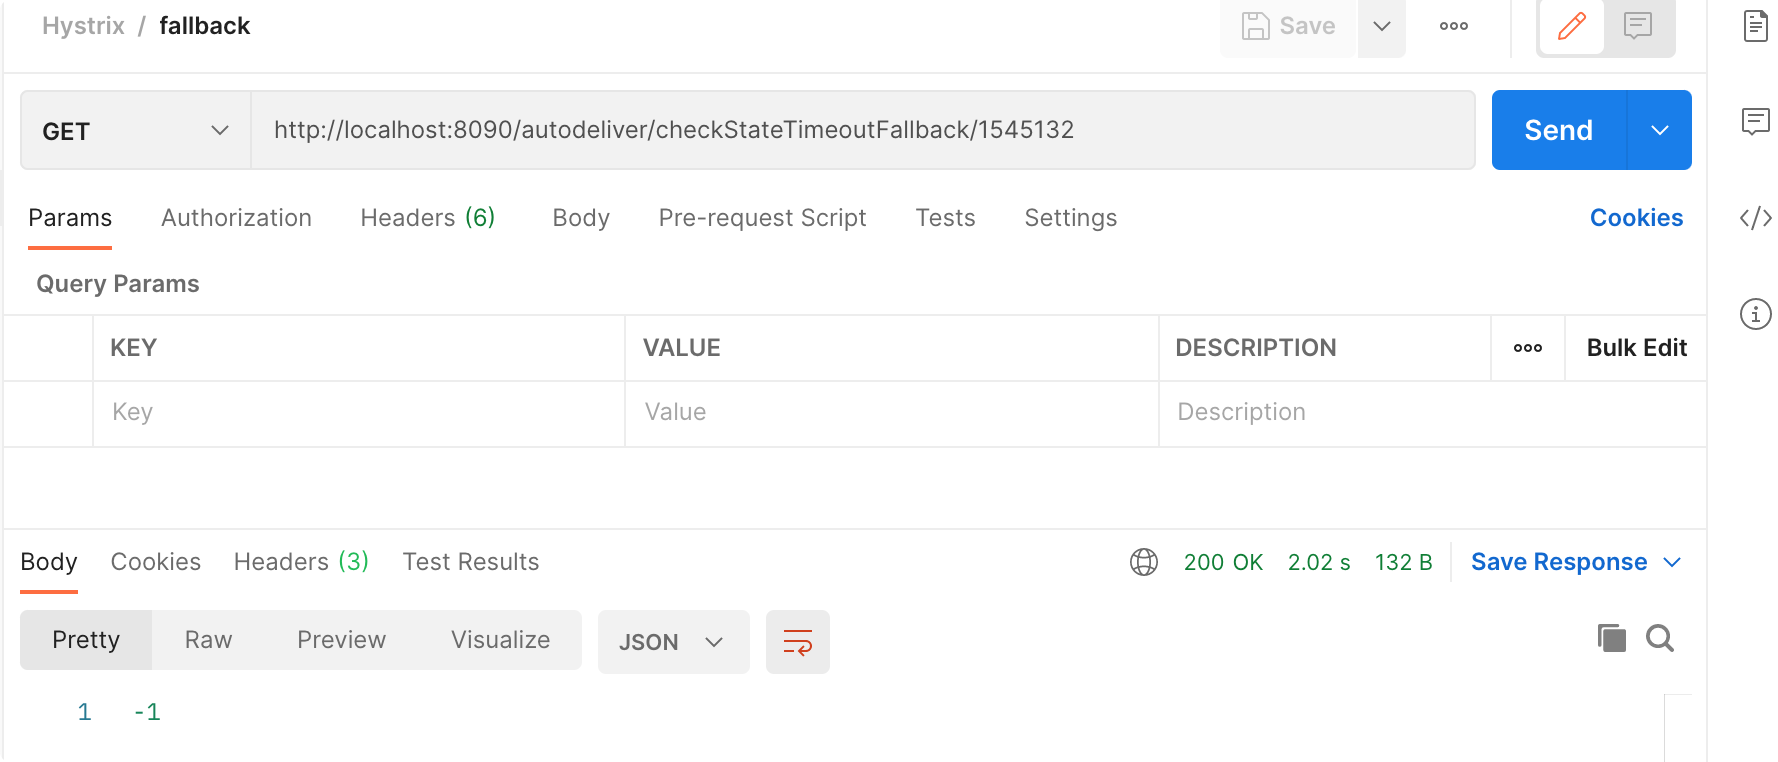
Task: Toggle line wrap icon
Action: point(797,642)
